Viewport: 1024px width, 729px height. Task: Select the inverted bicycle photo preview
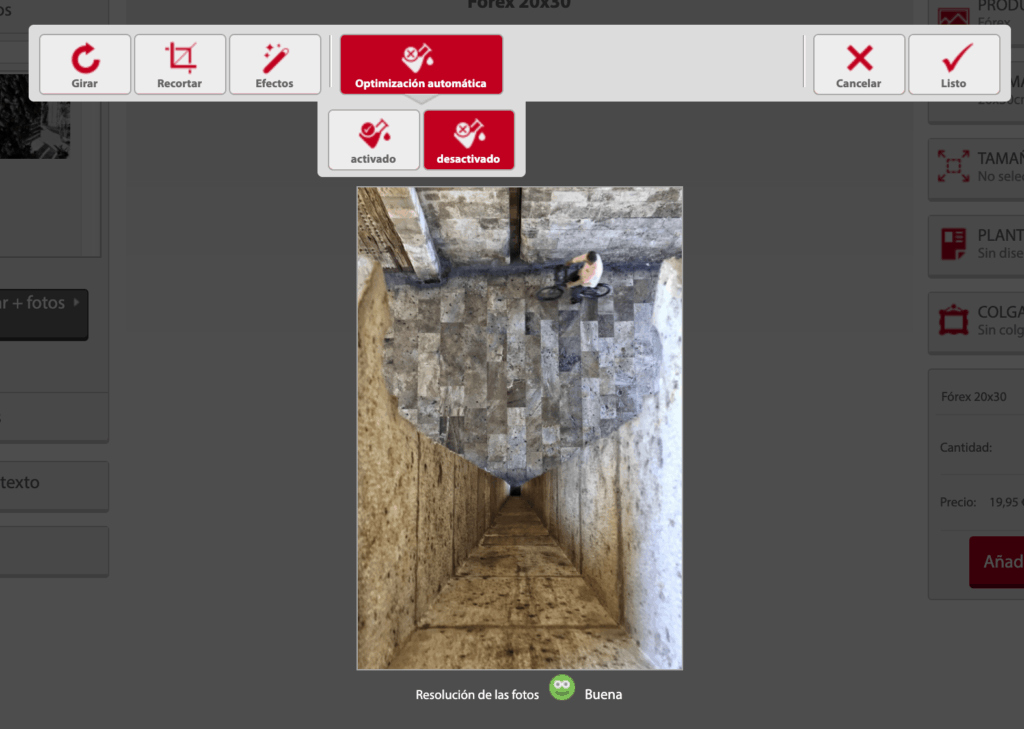(520, 428)
